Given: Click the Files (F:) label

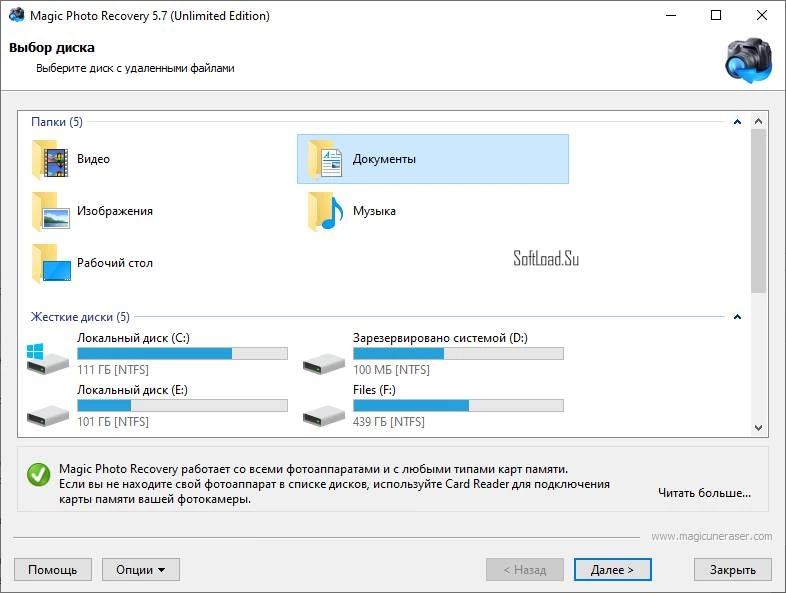Looking at the screenshot, I should (374, 390).
